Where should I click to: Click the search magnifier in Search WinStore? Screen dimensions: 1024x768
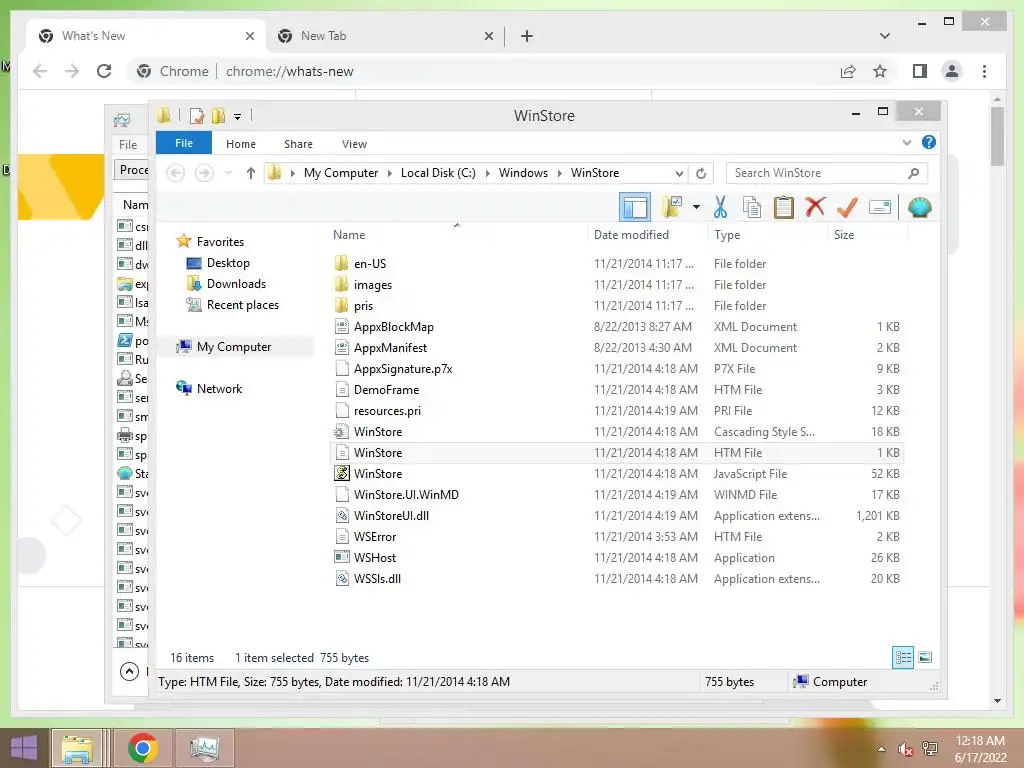coord(914,173)
